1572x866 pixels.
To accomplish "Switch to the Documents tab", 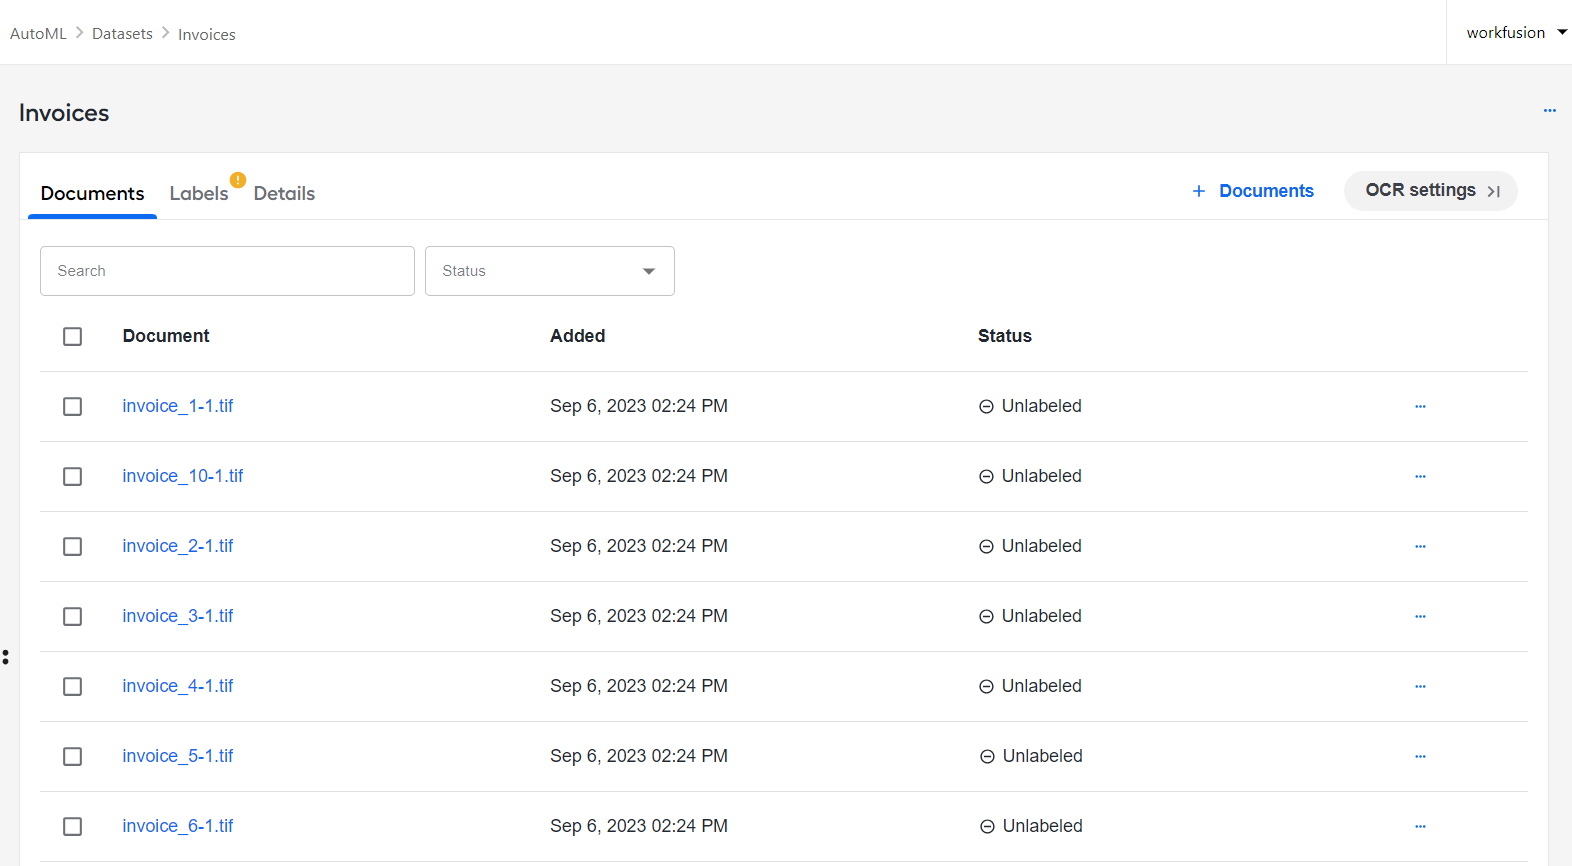I will click(x=92, y=193).
